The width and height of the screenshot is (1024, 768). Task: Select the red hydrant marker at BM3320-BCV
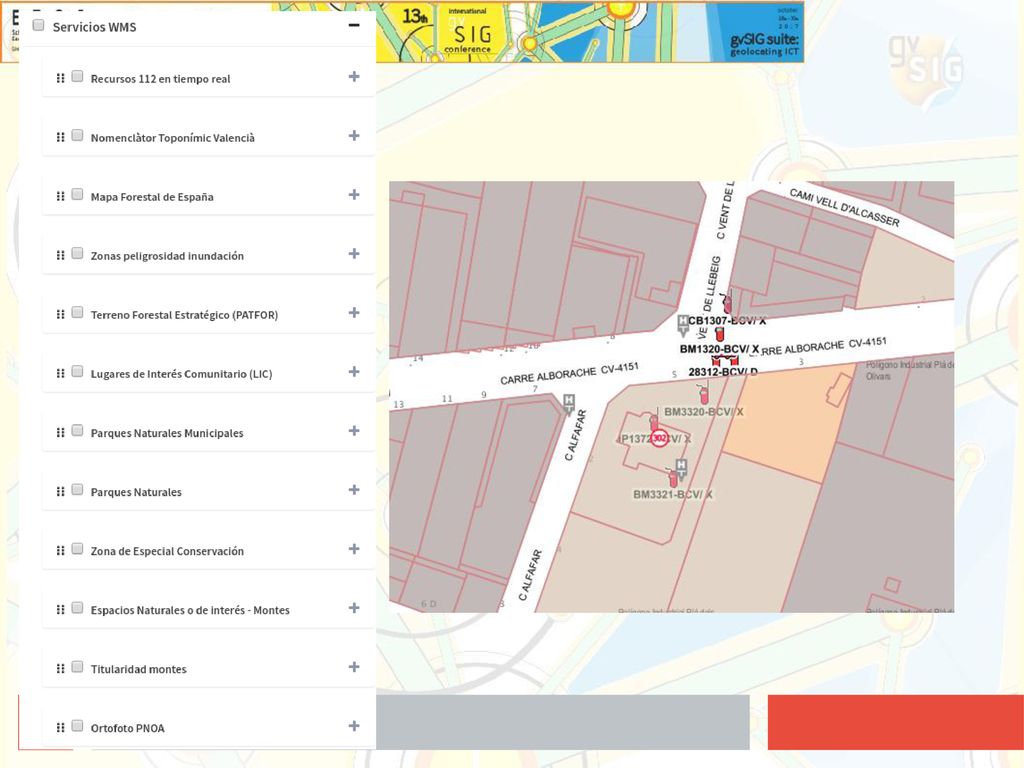(x=704, y=394)
